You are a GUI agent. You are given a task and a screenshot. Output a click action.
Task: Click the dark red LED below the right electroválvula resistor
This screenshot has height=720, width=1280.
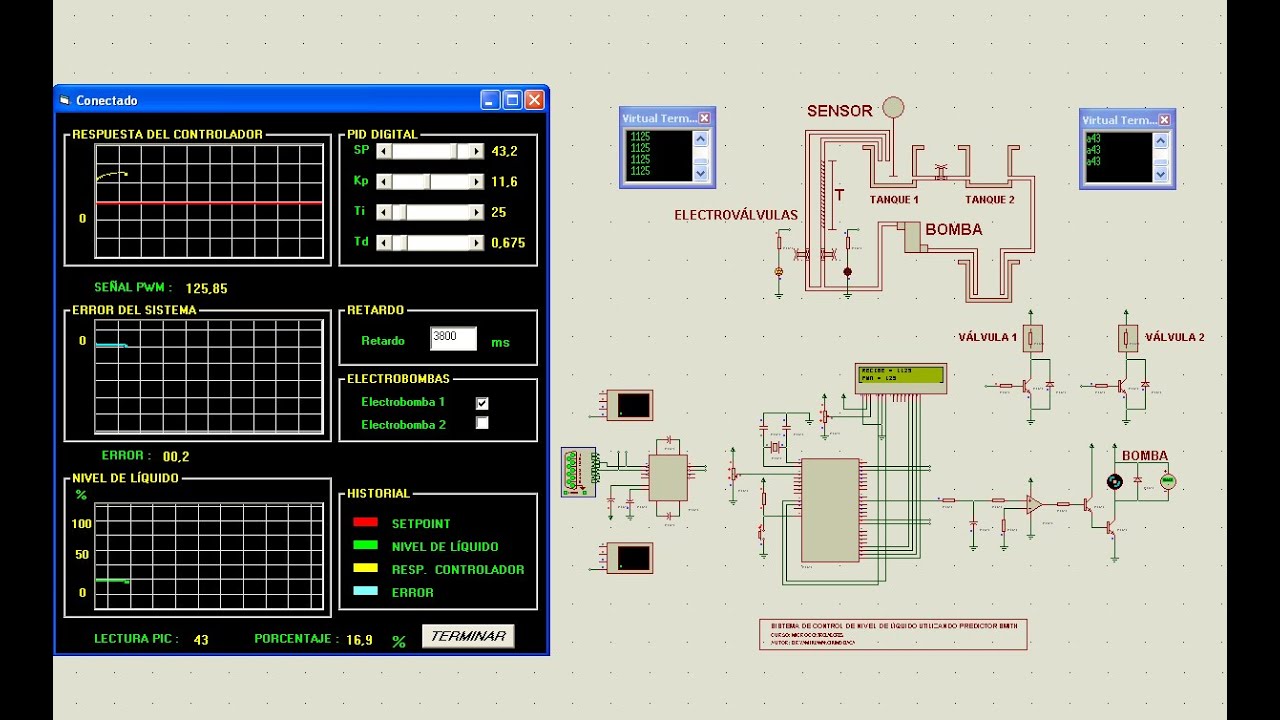(x=847, y=271)
